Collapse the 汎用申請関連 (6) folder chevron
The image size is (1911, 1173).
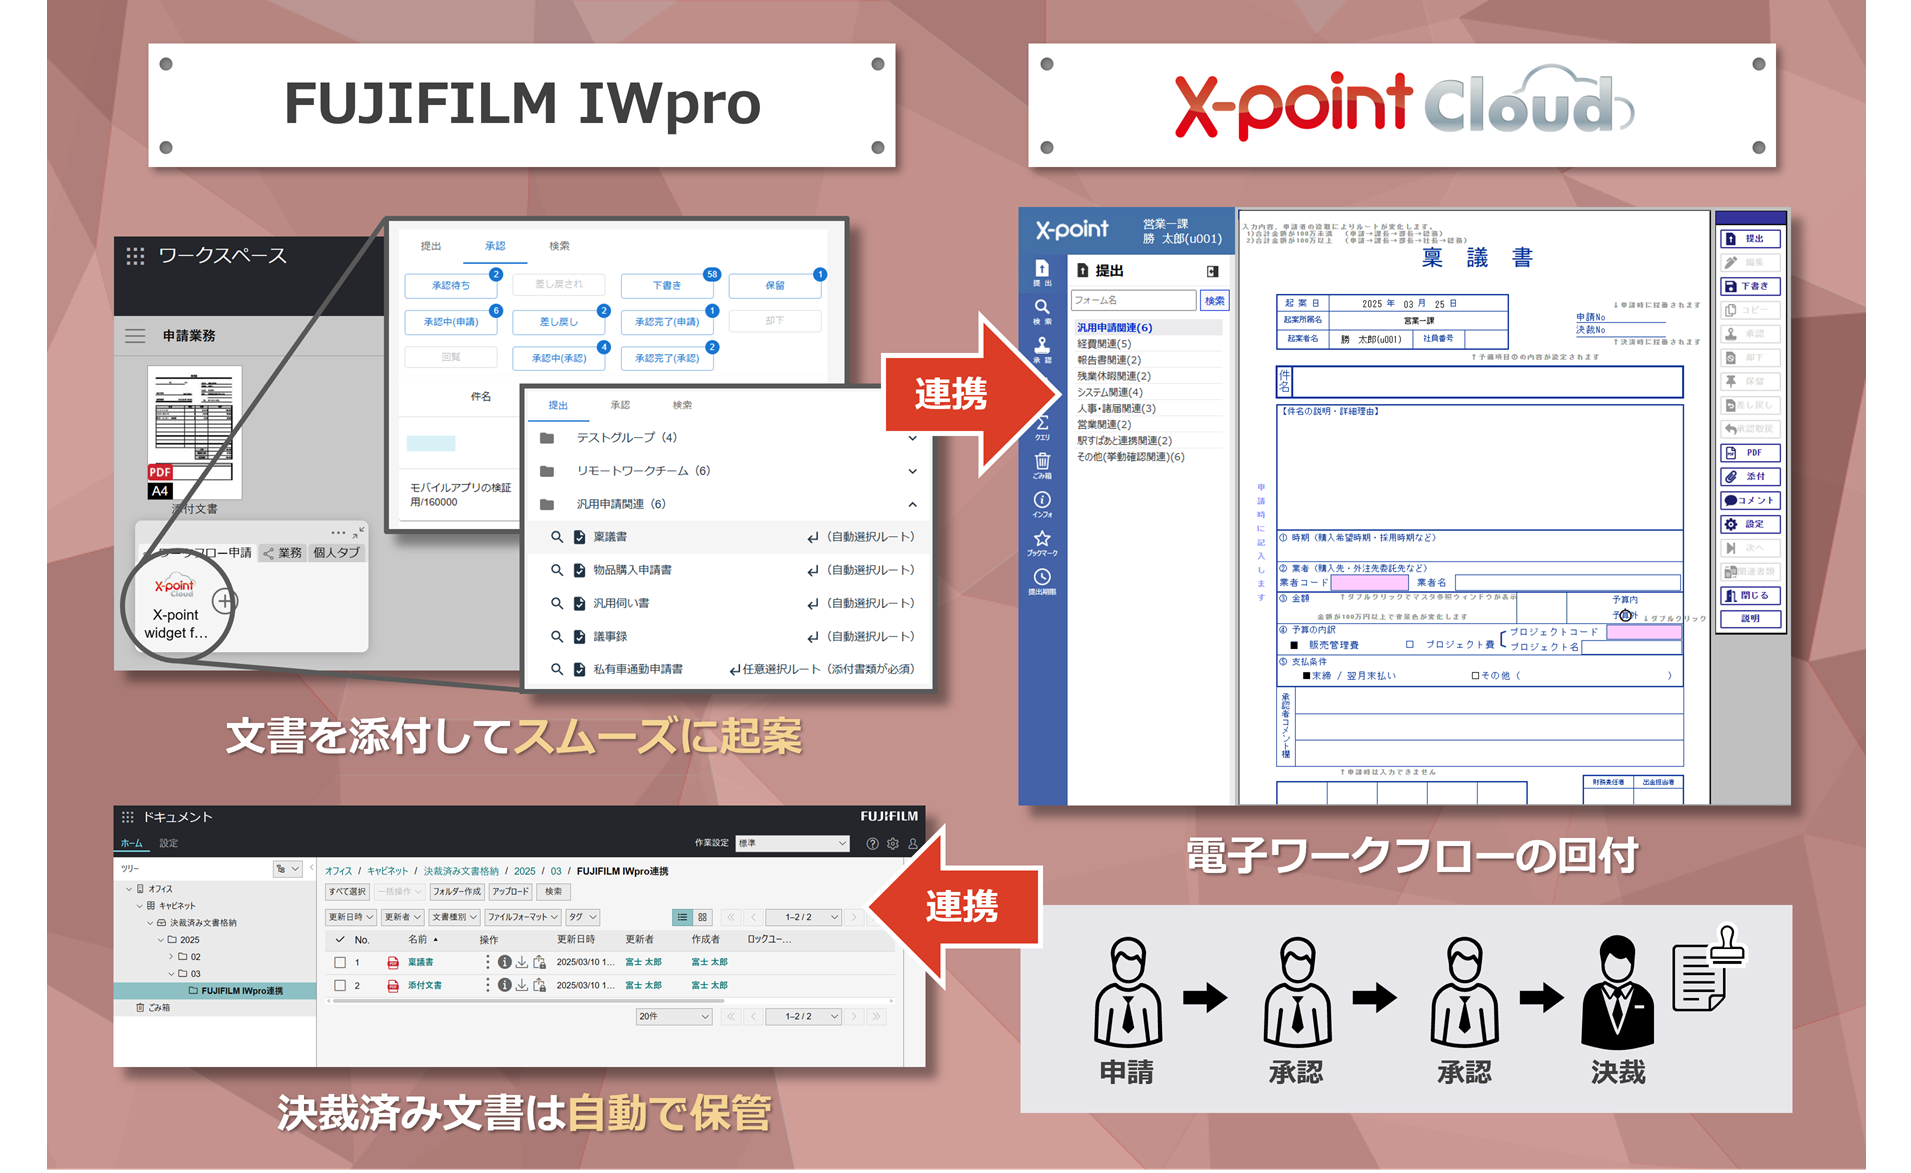(x=912, y=504)
